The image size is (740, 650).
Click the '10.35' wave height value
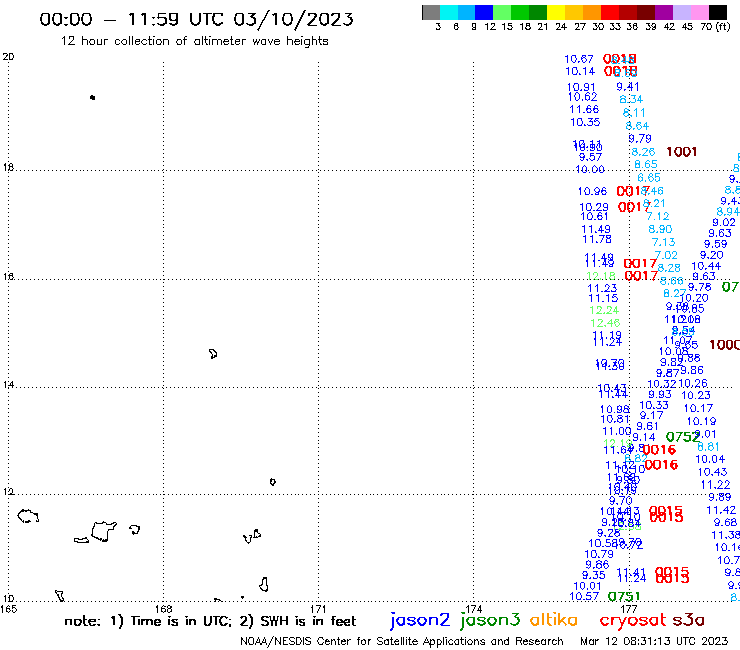pos(585,122)
